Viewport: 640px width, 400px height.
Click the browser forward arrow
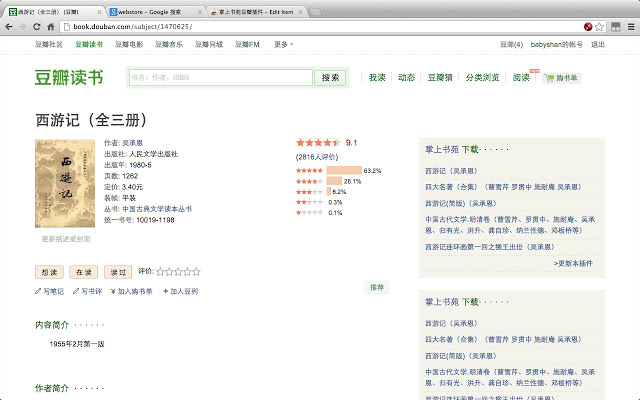(22, 27)
